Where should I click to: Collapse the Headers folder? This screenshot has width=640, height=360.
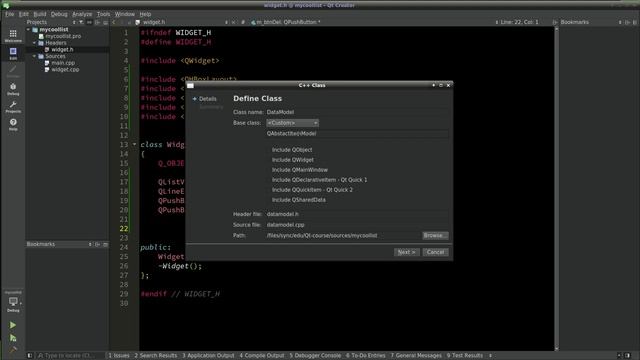pos(35,43)
